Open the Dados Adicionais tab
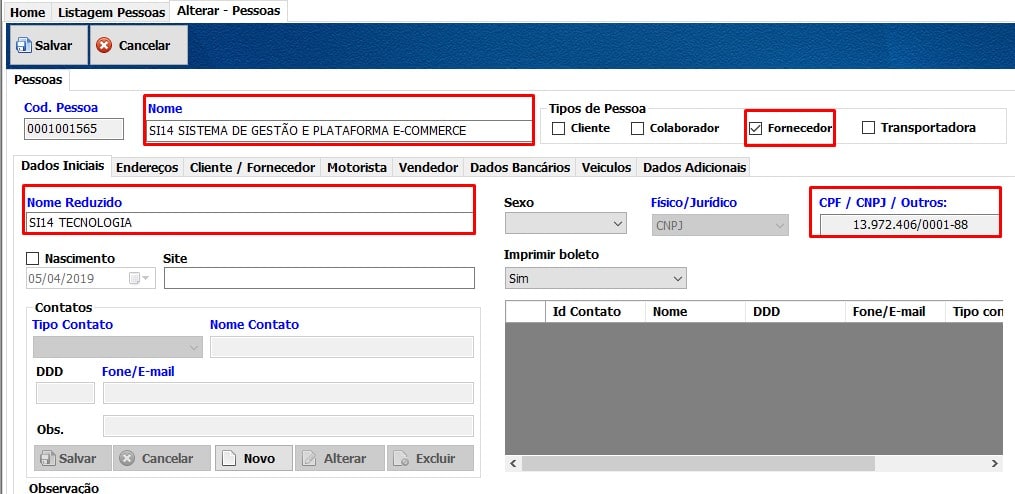This screenshot has width=1015, height=494. (695, 167)
